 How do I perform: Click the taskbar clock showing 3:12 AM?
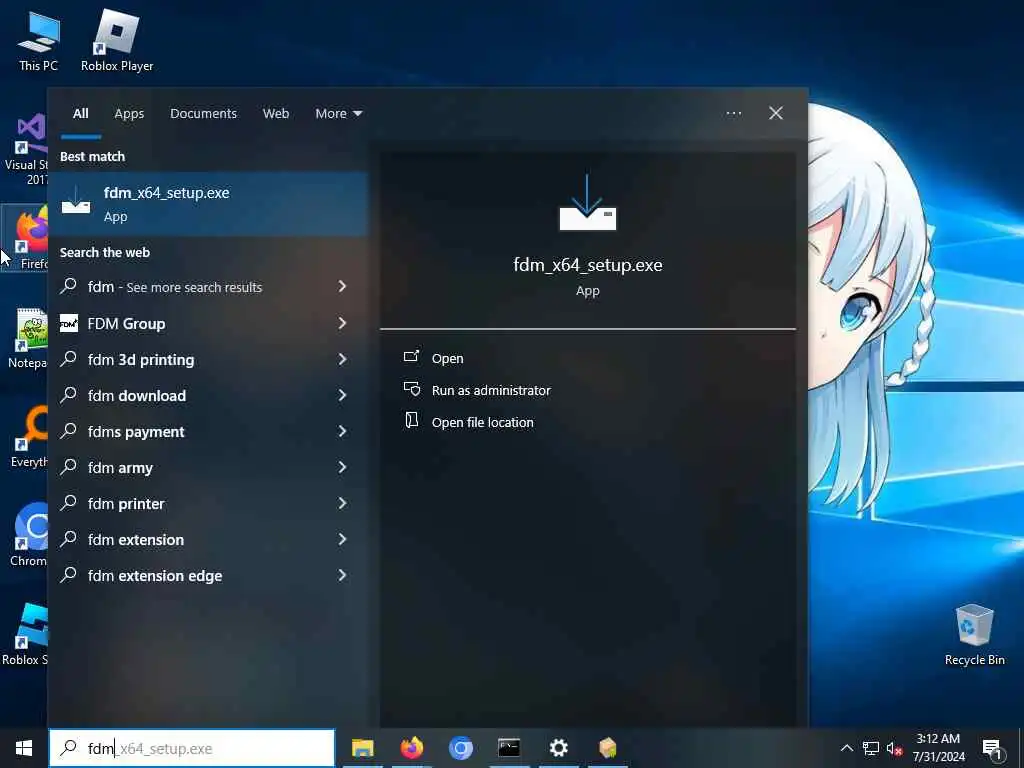(938, 748)
